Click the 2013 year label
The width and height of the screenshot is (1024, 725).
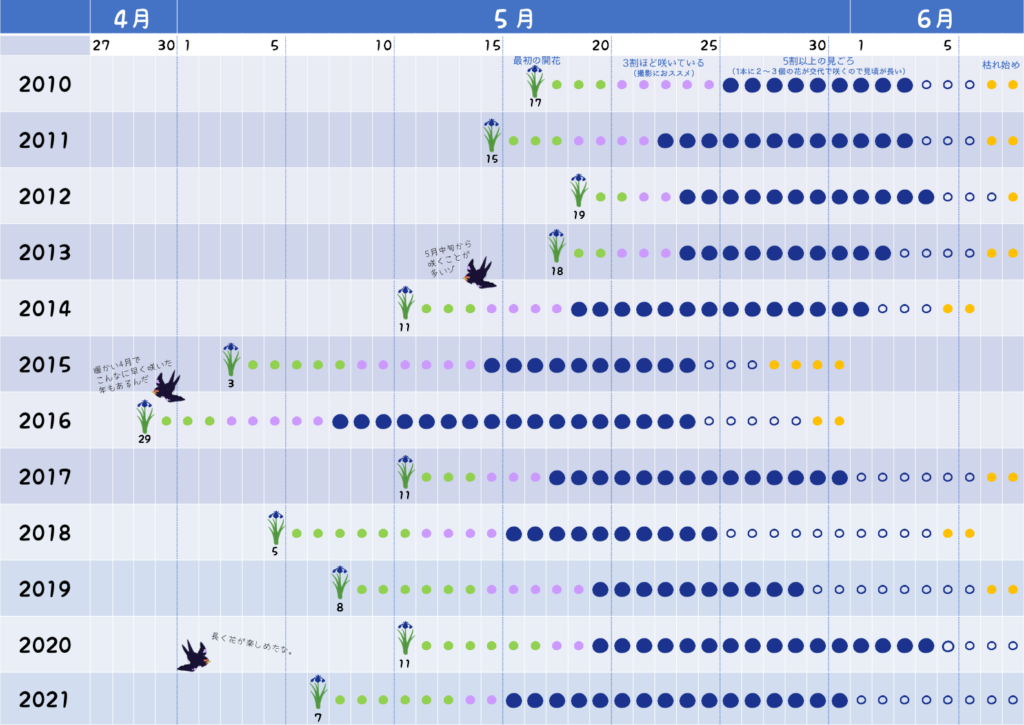(x=45, y=253)
